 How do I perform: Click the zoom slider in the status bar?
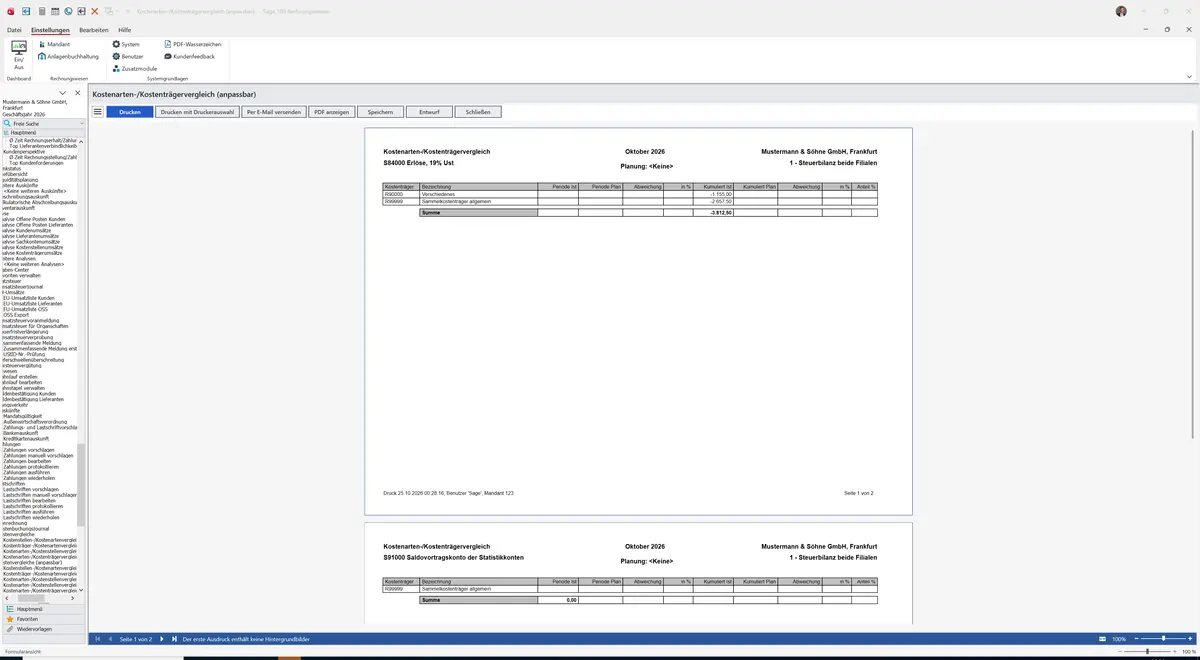coord(1163,638)
